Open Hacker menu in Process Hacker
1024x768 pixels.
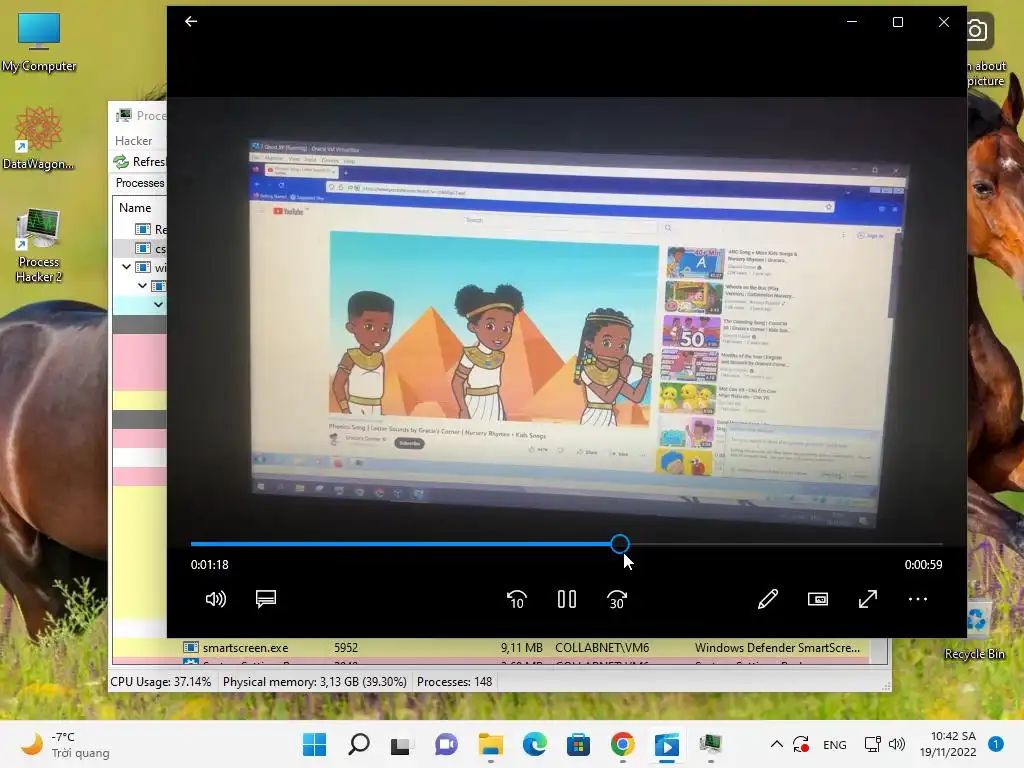click(x=133, y=140)
